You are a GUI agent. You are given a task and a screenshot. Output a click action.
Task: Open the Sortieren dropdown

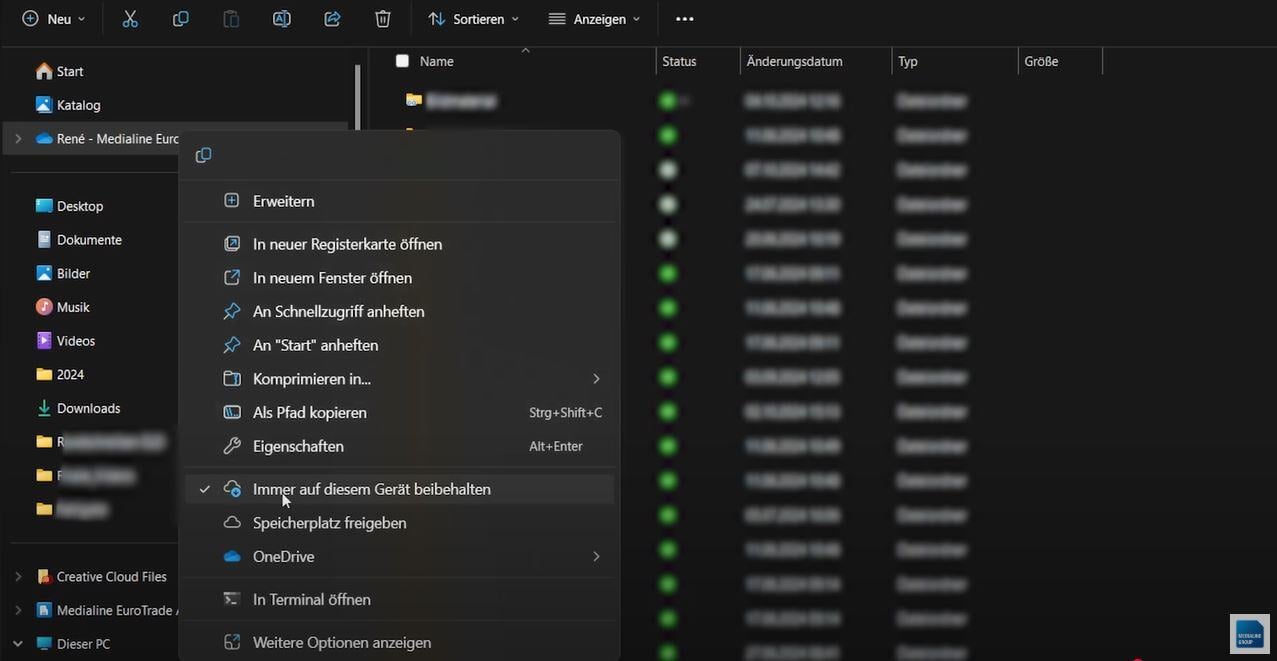[x=474, y=19]
